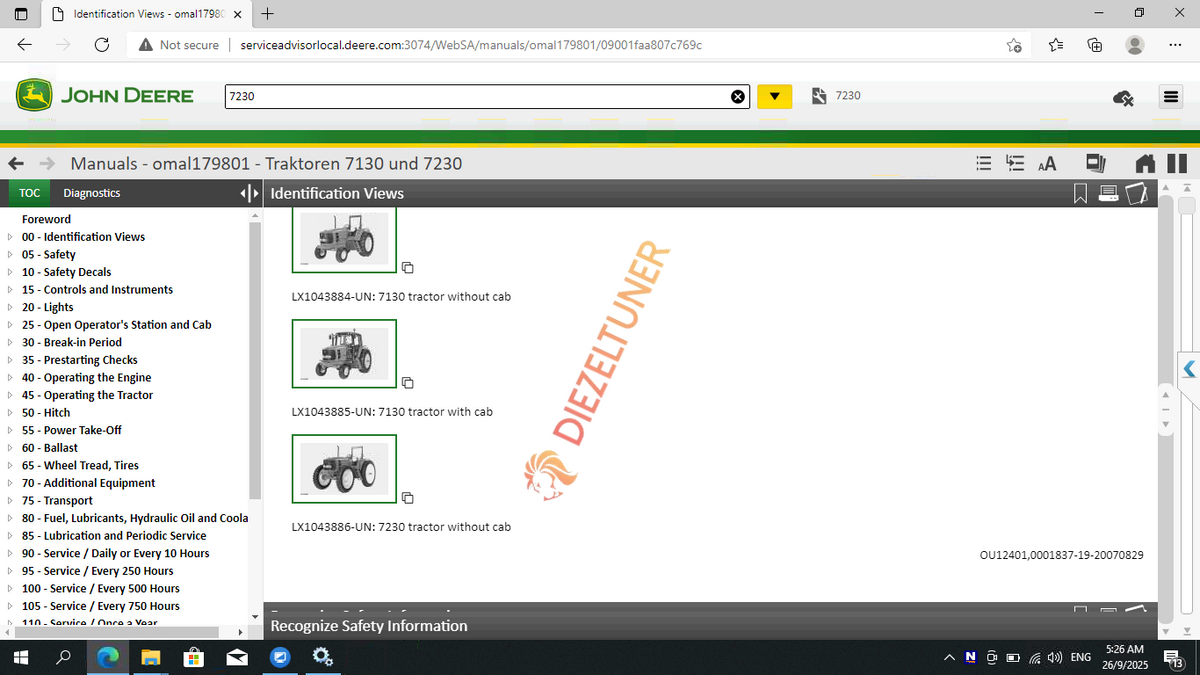Change text size with AA icon

coord(1047,164)
